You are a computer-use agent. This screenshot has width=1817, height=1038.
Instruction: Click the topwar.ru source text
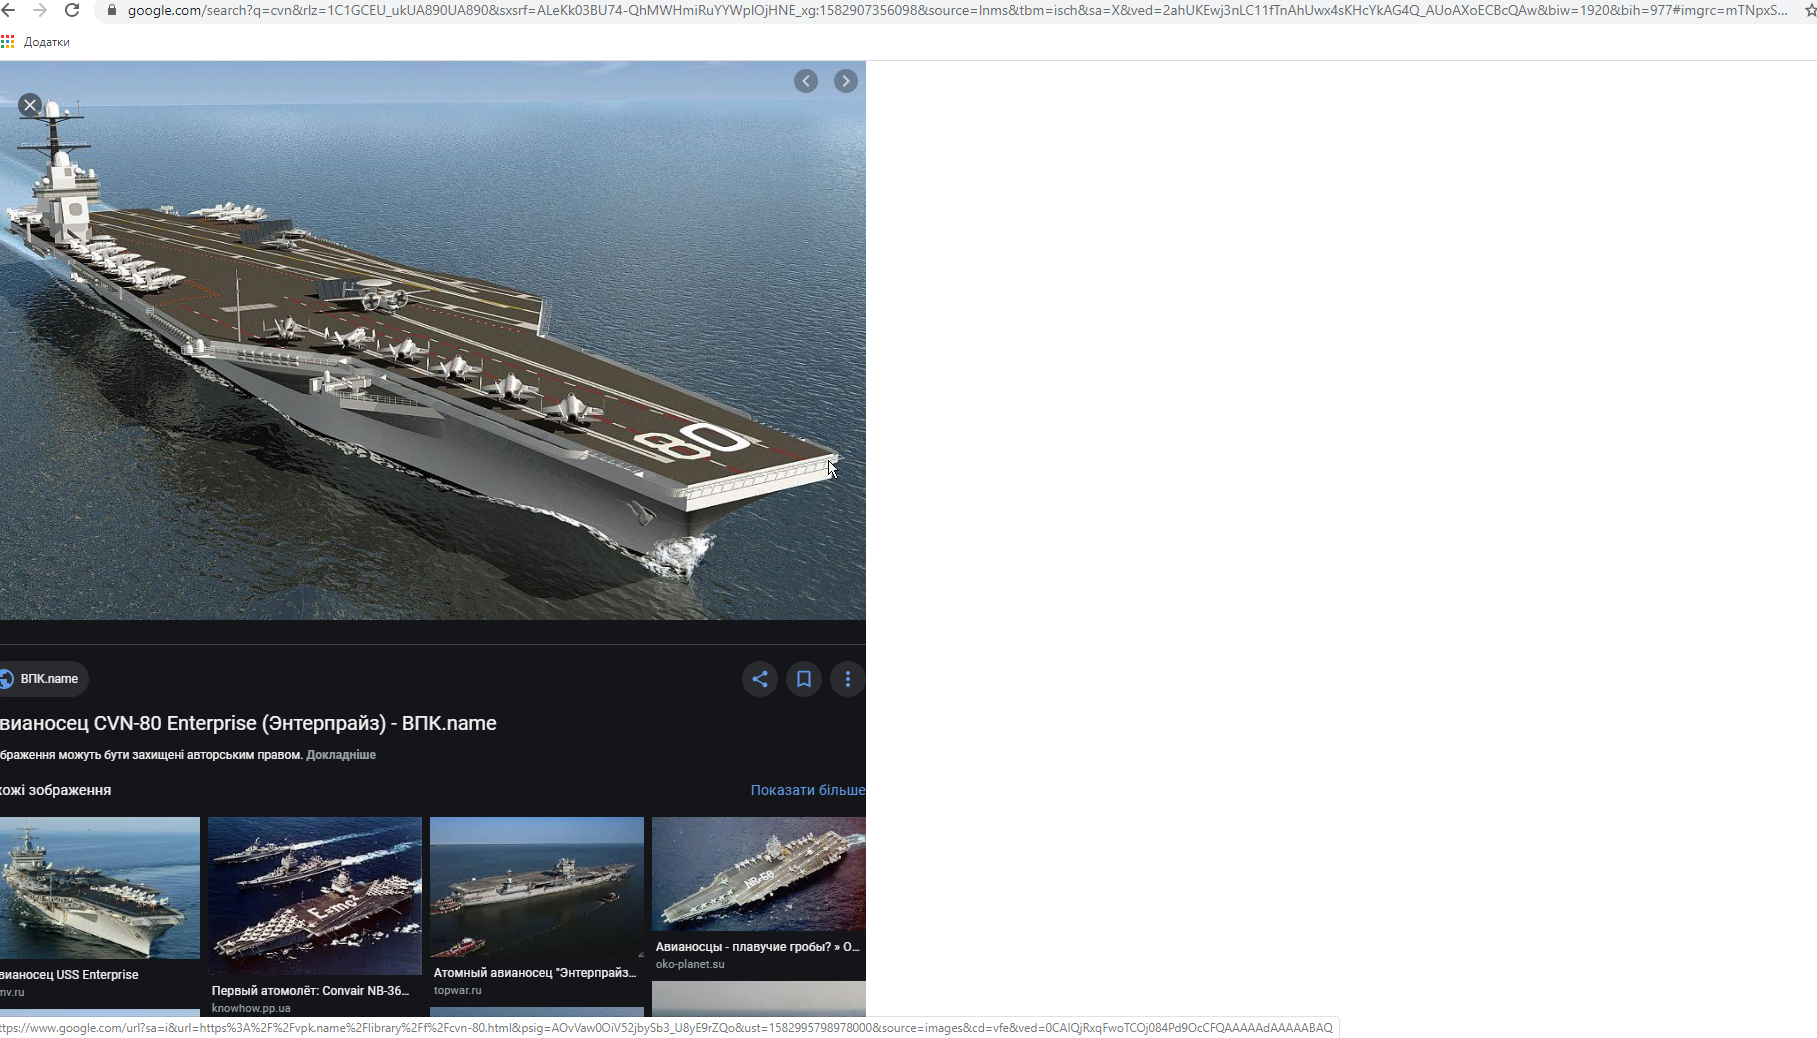pyautogui.click(x=458, y=990)
